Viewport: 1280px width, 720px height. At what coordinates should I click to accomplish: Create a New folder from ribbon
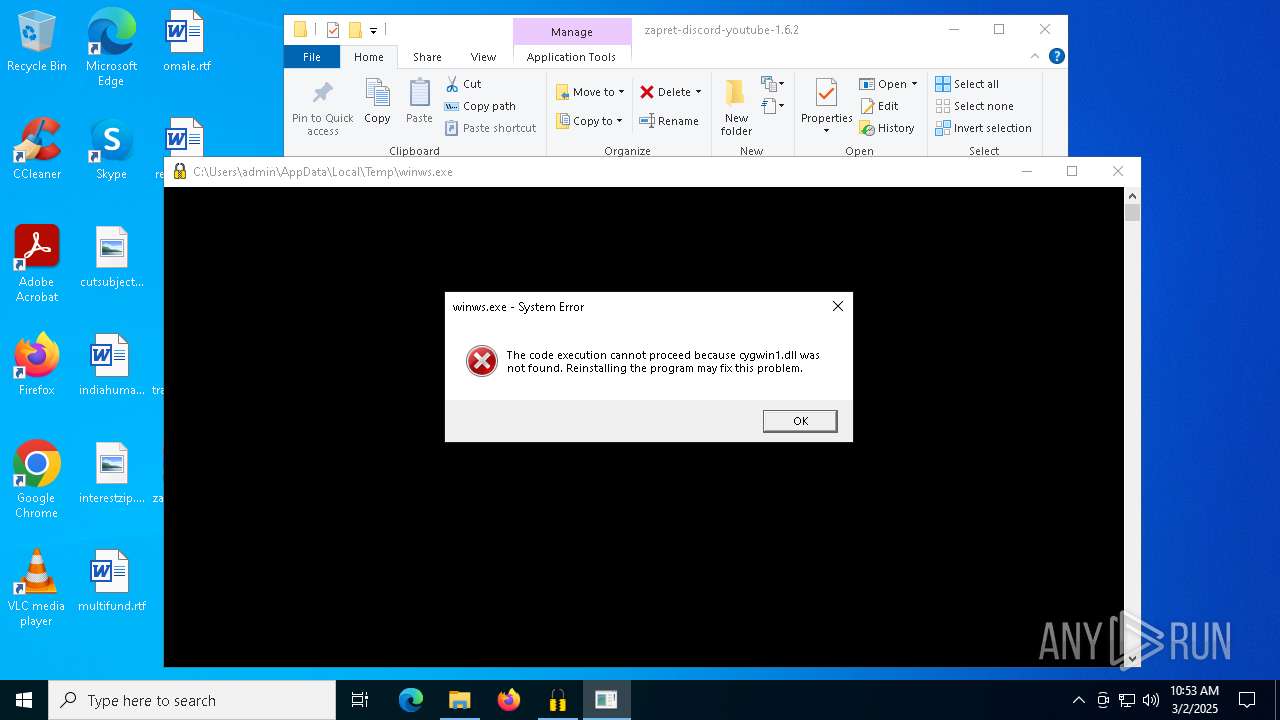tap(736, 107)
